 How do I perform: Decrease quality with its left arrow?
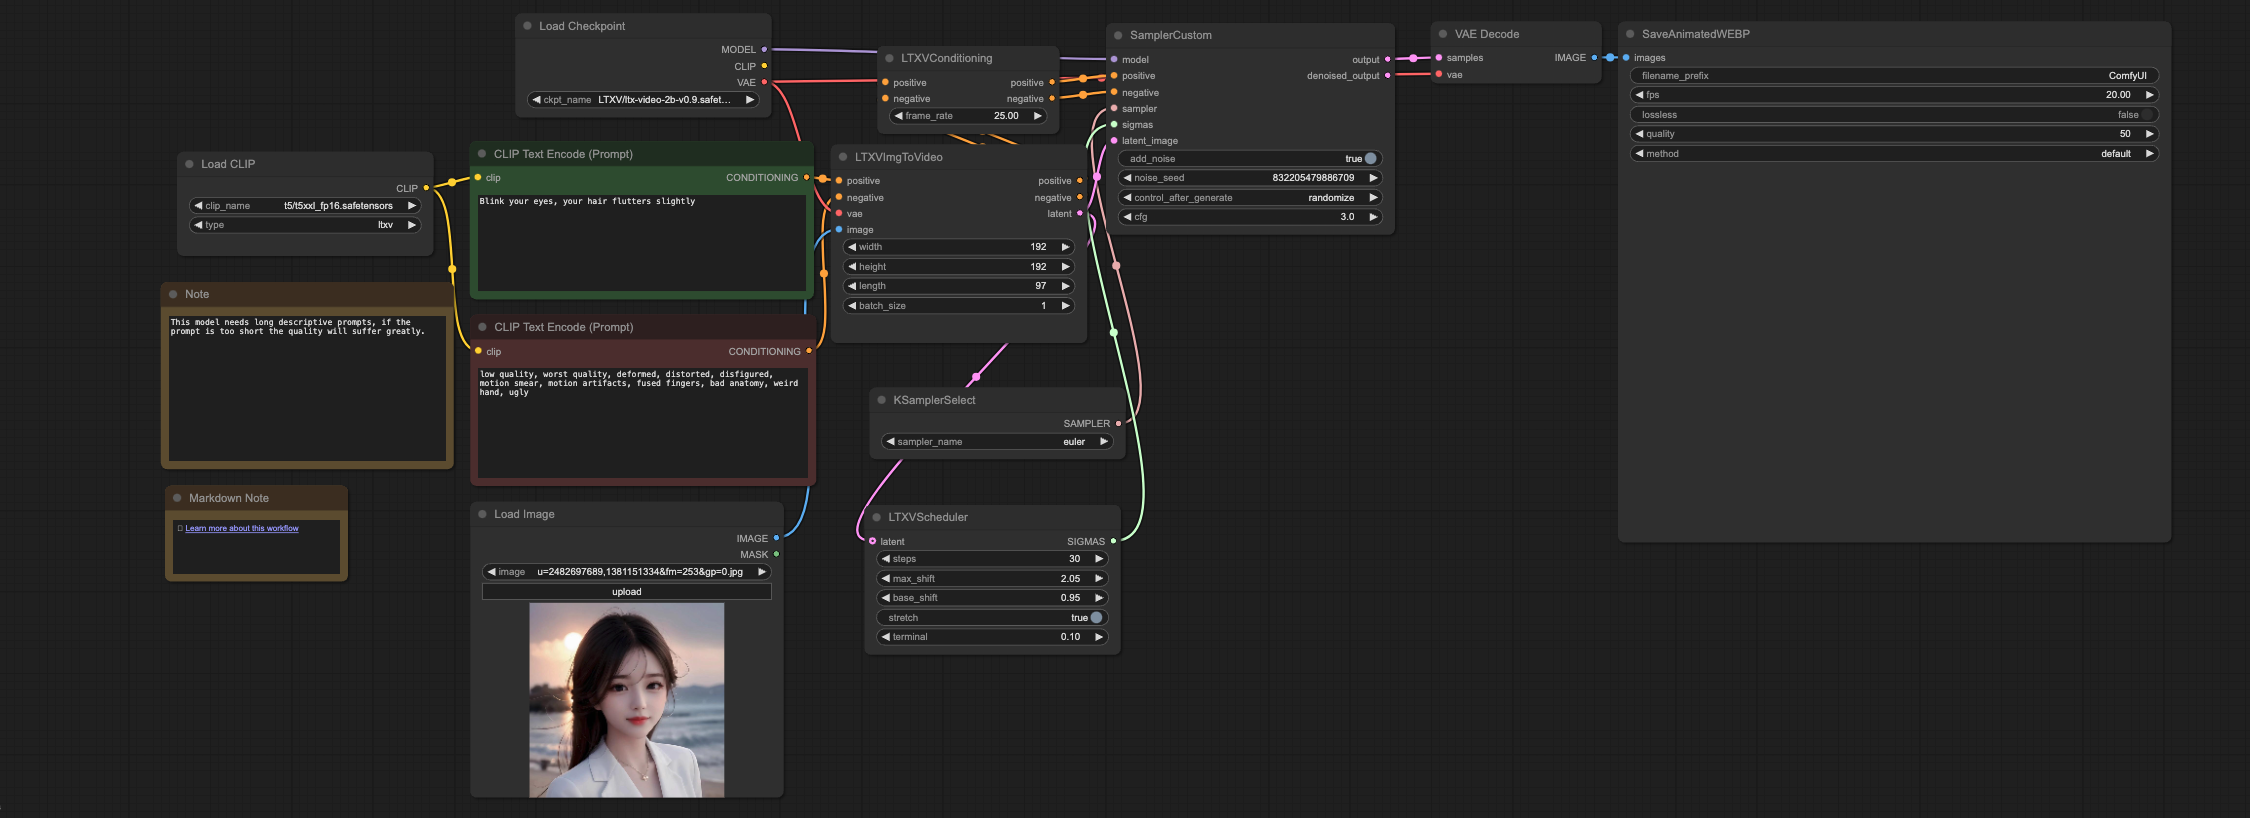[1639, 134]
